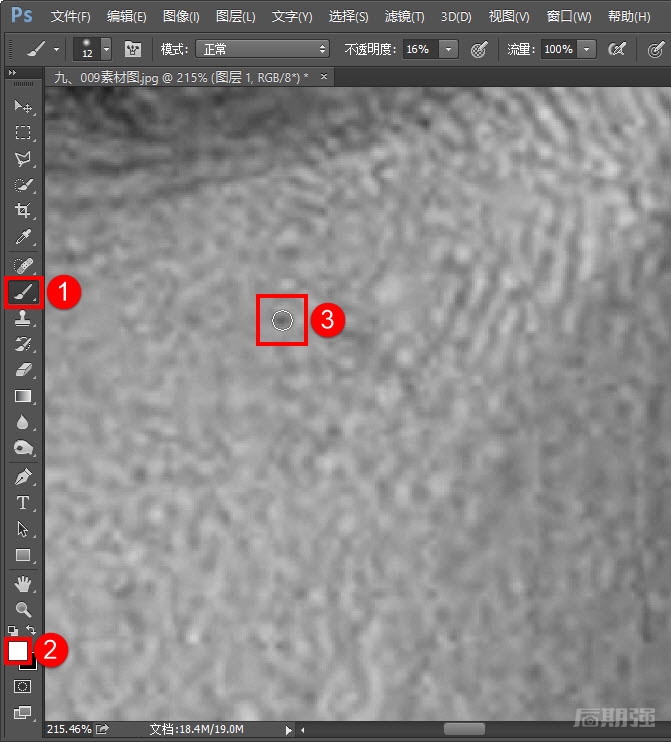Select the Crop tool
671x742 pixels.
(24, 211)
